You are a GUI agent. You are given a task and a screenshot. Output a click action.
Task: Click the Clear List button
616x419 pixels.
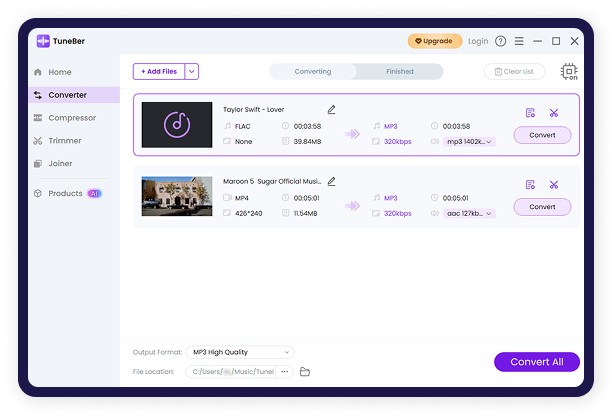point(514,71)
